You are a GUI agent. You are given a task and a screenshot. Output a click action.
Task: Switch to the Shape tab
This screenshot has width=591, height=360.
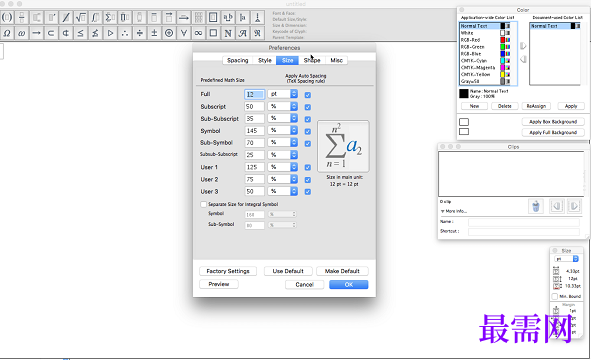tap(312, 60)
